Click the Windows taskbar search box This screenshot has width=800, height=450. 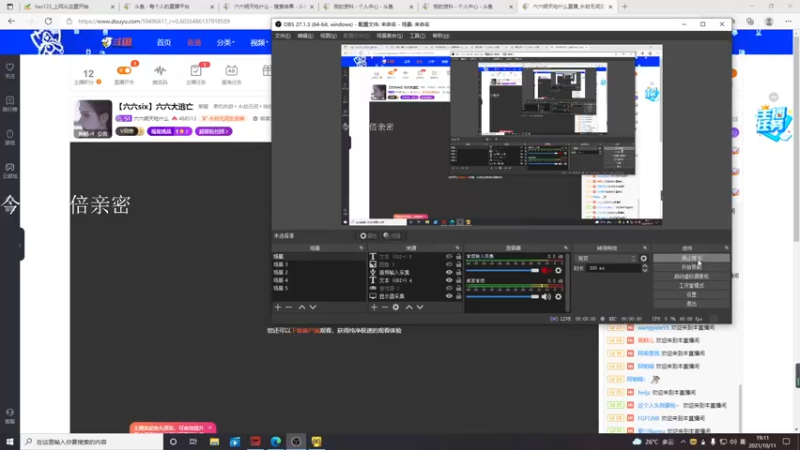tap(92, 441)
